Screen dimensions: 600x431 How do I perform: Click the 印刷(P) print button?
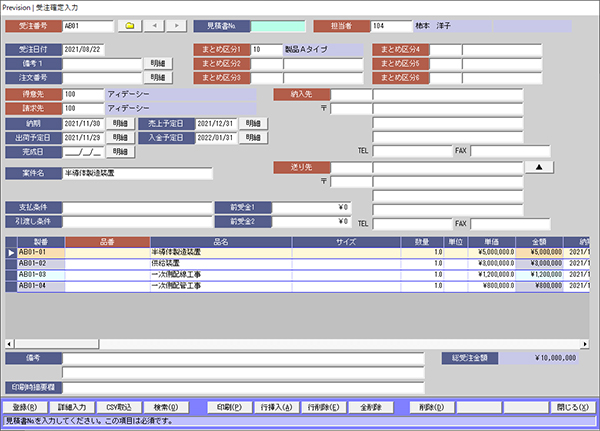(x=230, y=407)
